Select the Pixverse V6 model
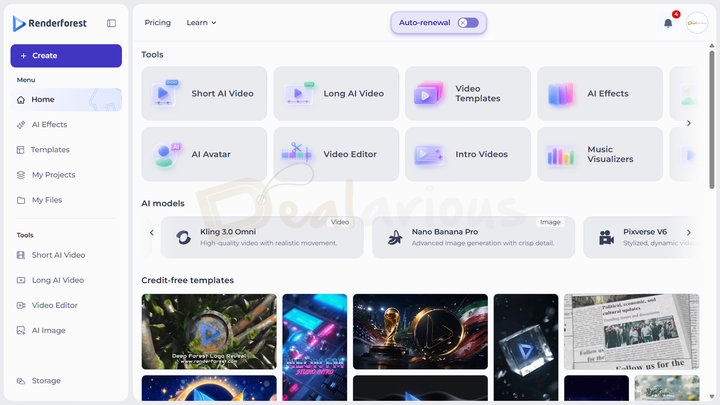720x405 pixels. pos(641,237)
